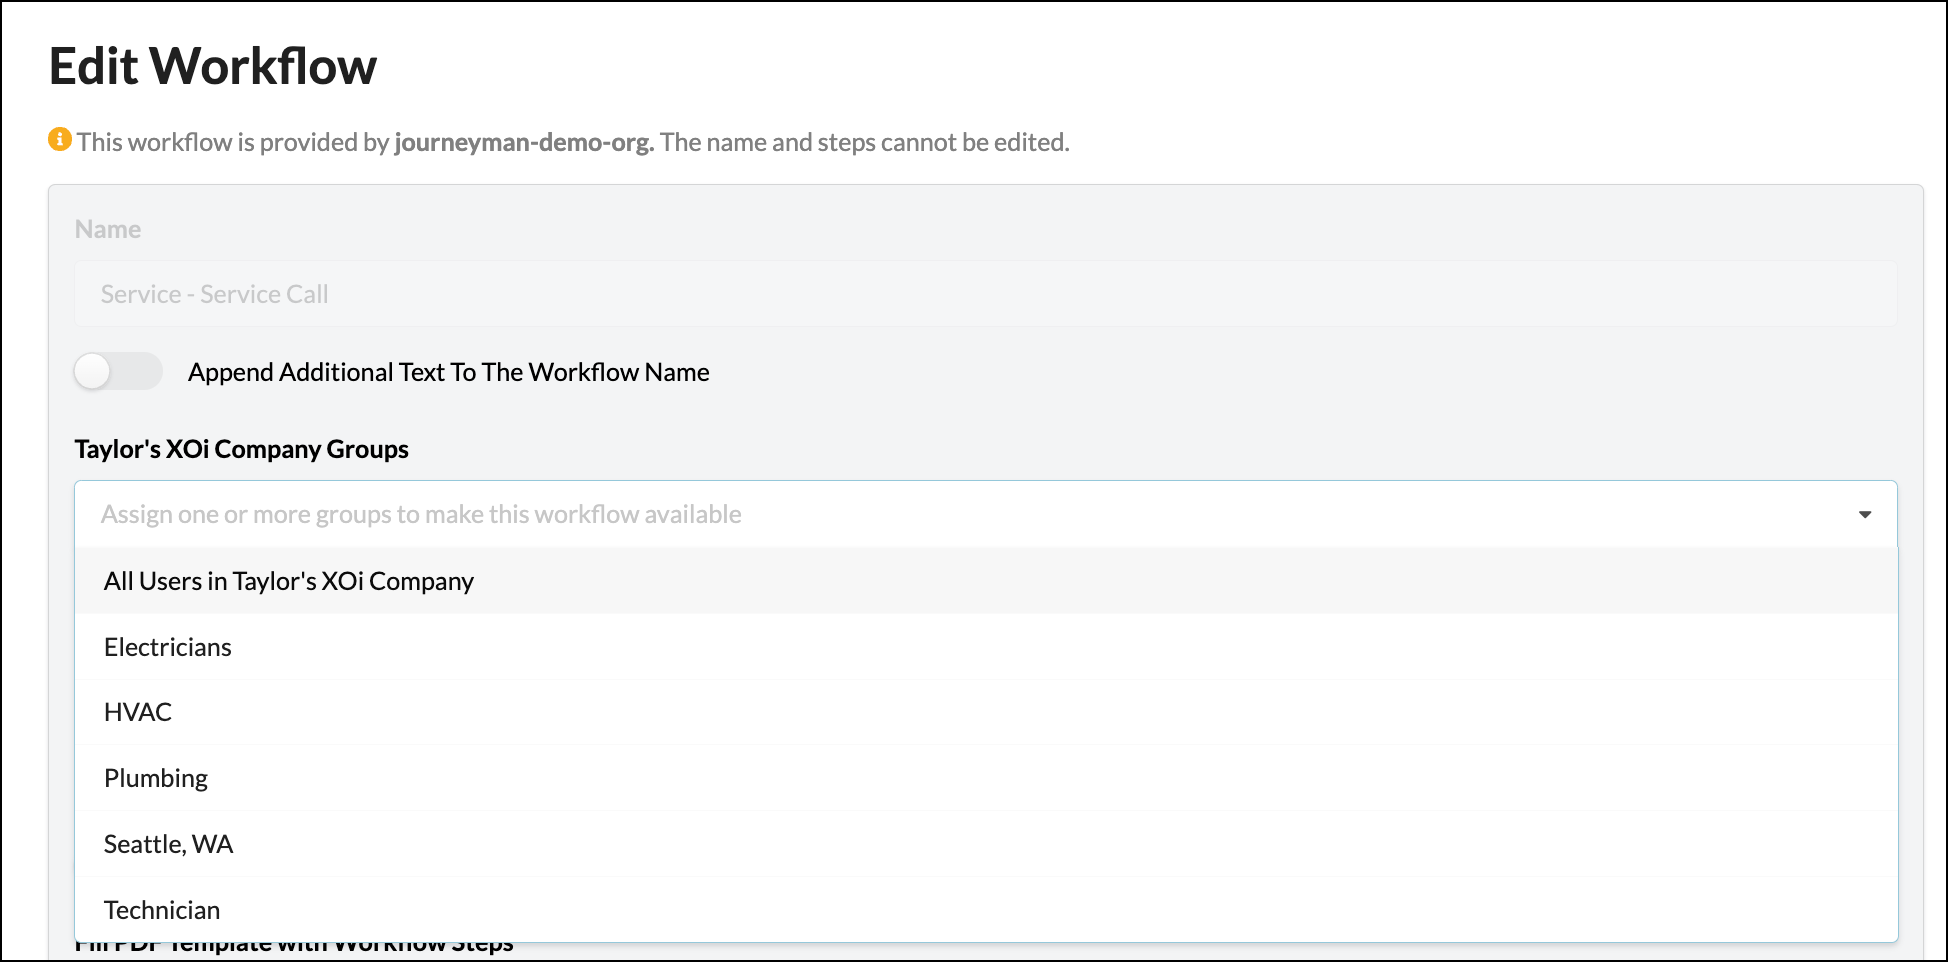Image resolution: width=1948 pixels, height=962 pixels.
Task: Click the Name field label
Action: [x=108, y=229]
